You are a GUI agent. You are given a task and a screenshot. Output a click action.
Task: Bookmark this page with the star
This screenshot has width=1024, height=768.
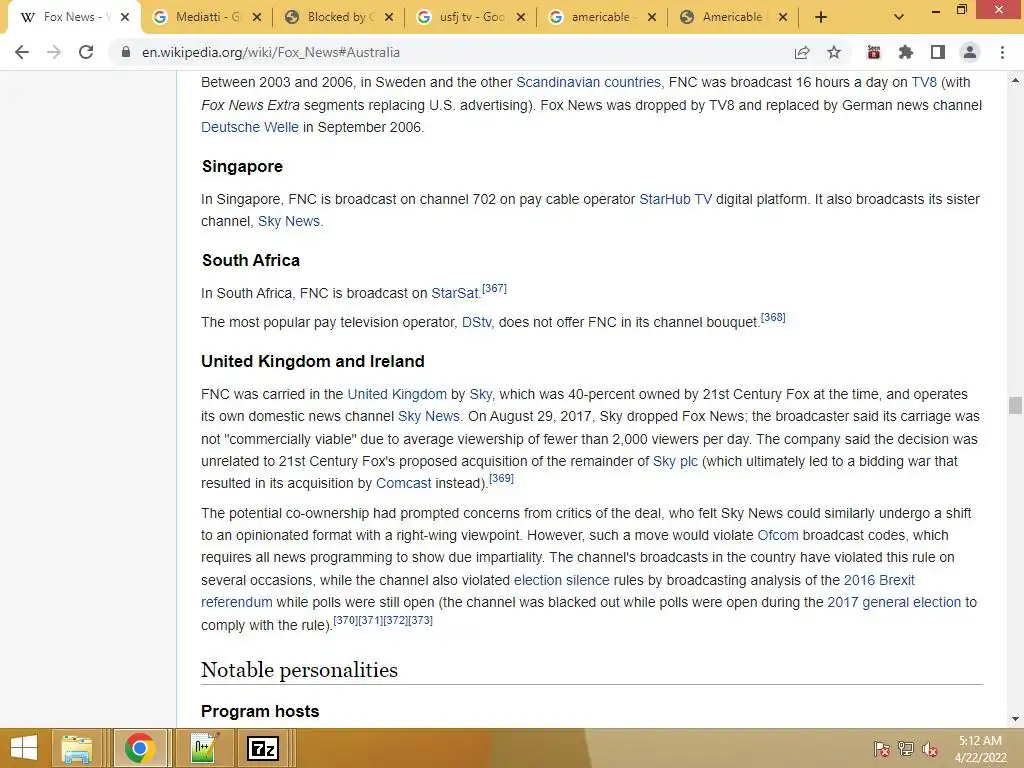click(x=834, y=52)
